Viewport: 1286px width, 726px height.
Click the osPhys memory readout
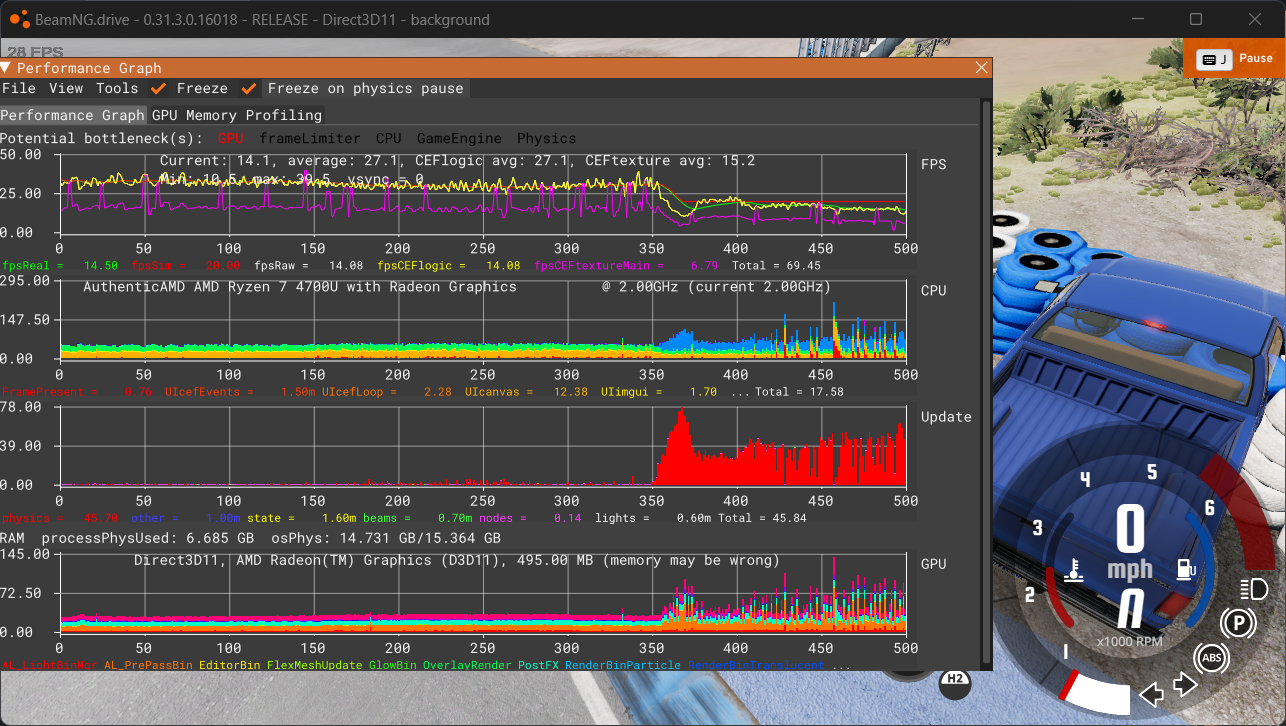coord(386,538)
